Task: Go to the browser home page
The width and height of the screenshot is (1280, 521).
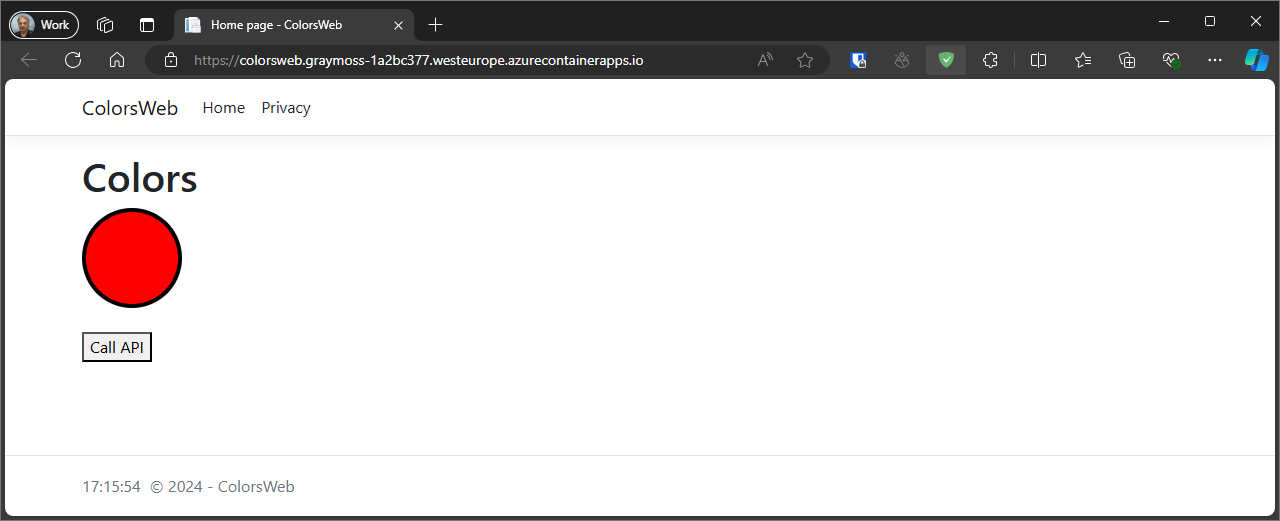Action: [x=117, y=60]
